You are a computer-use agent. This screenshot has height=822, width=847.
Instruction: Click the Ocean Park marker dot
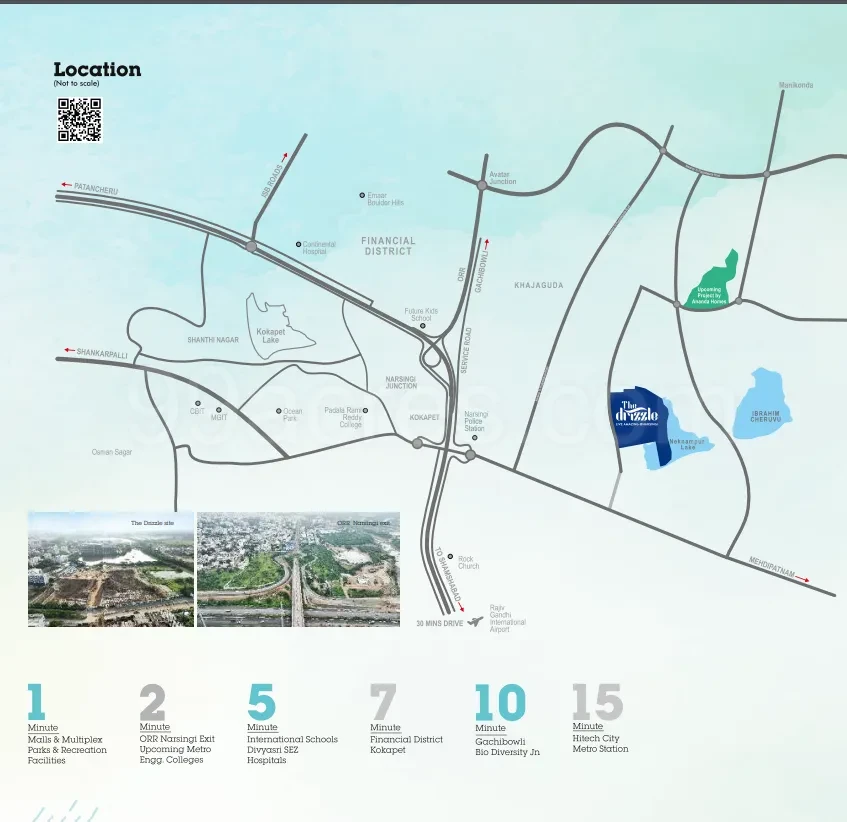(x=279, y=411)
